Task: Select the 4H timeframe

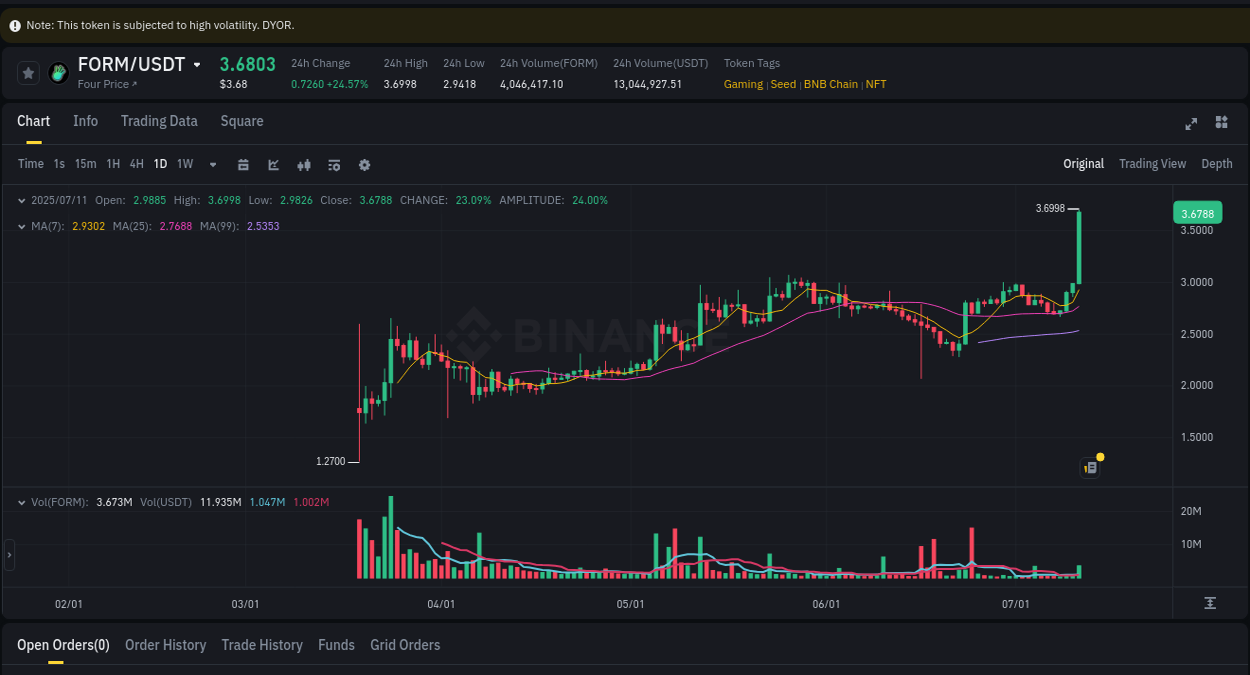Action: [136, 164]
